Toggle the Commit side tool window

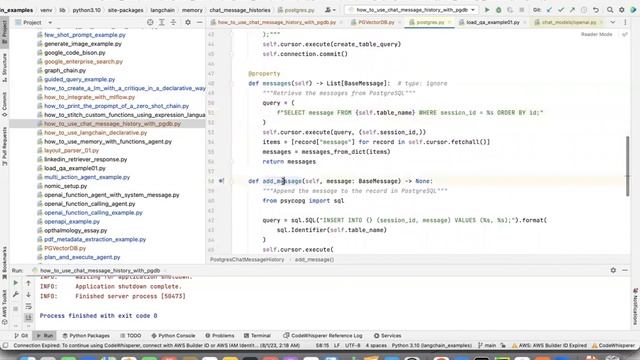4,104
